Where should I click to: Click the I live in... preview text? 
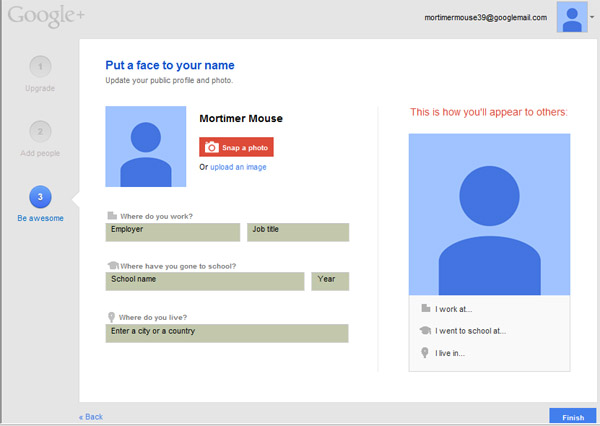[450, 353]
